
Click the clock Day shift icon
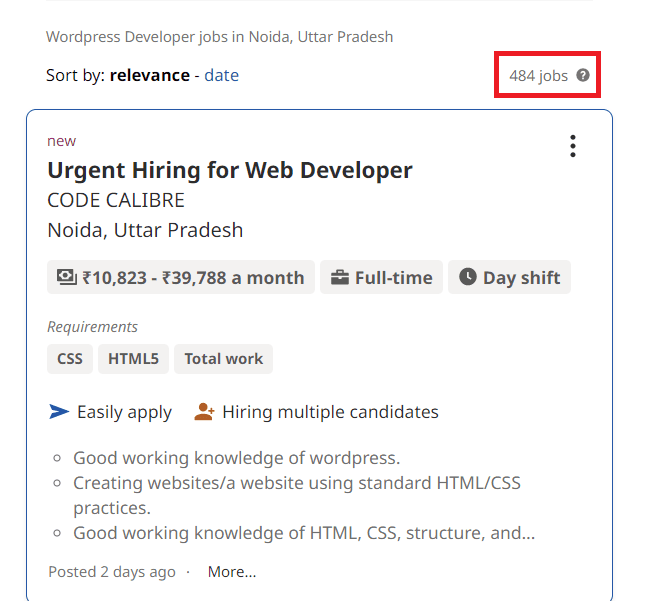[468, 277]
